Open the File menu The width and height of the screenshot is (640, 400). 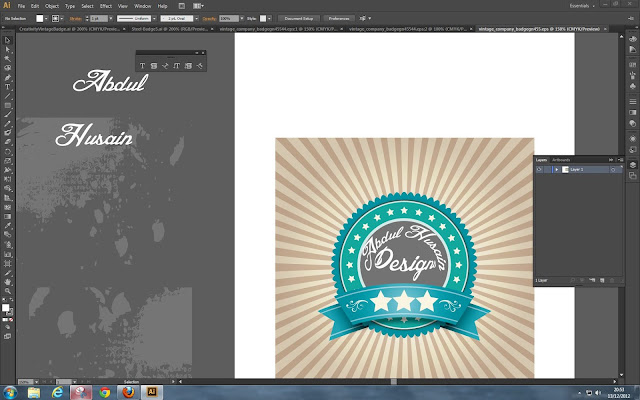tap(21, 6)
